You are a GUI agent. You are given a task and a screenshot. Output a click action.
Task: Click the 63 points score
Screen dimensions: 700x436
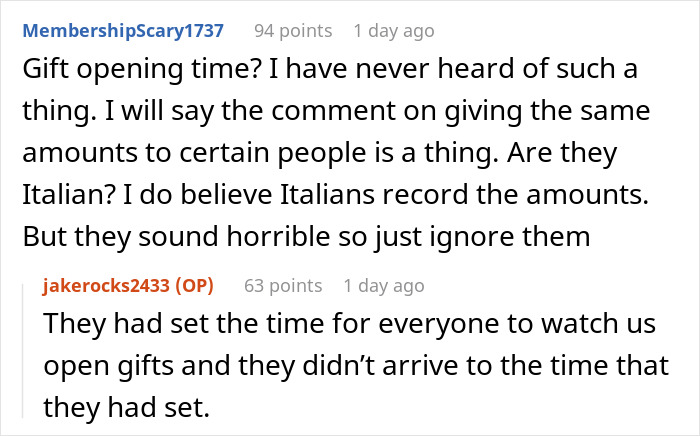[284, 286]
